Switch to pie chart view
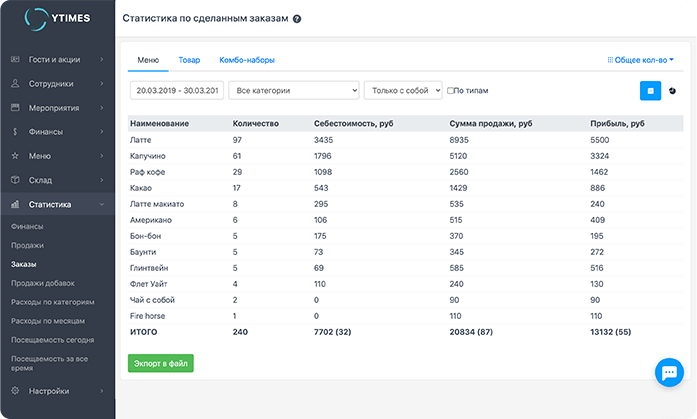The image size is (697, 419). (x=672, y=90)
